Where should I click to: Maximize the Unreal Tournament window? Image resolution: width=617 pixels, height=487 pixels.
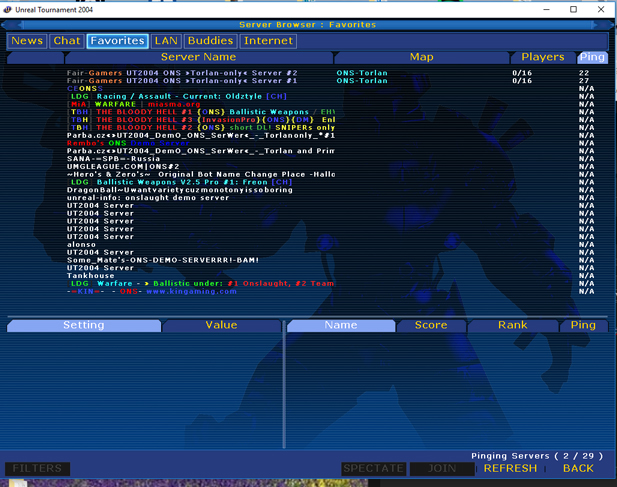pos(573,10)
